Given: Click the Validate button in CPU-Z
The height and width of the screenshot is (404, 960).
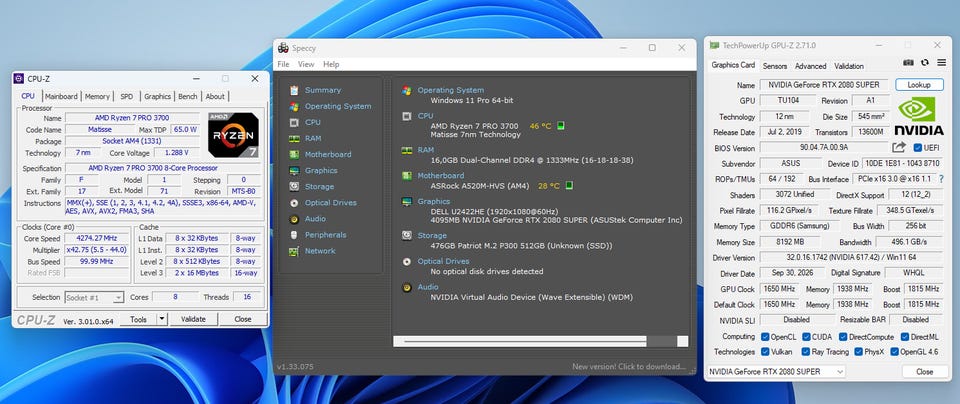Looking at the screenshot, I should [193, 319].
